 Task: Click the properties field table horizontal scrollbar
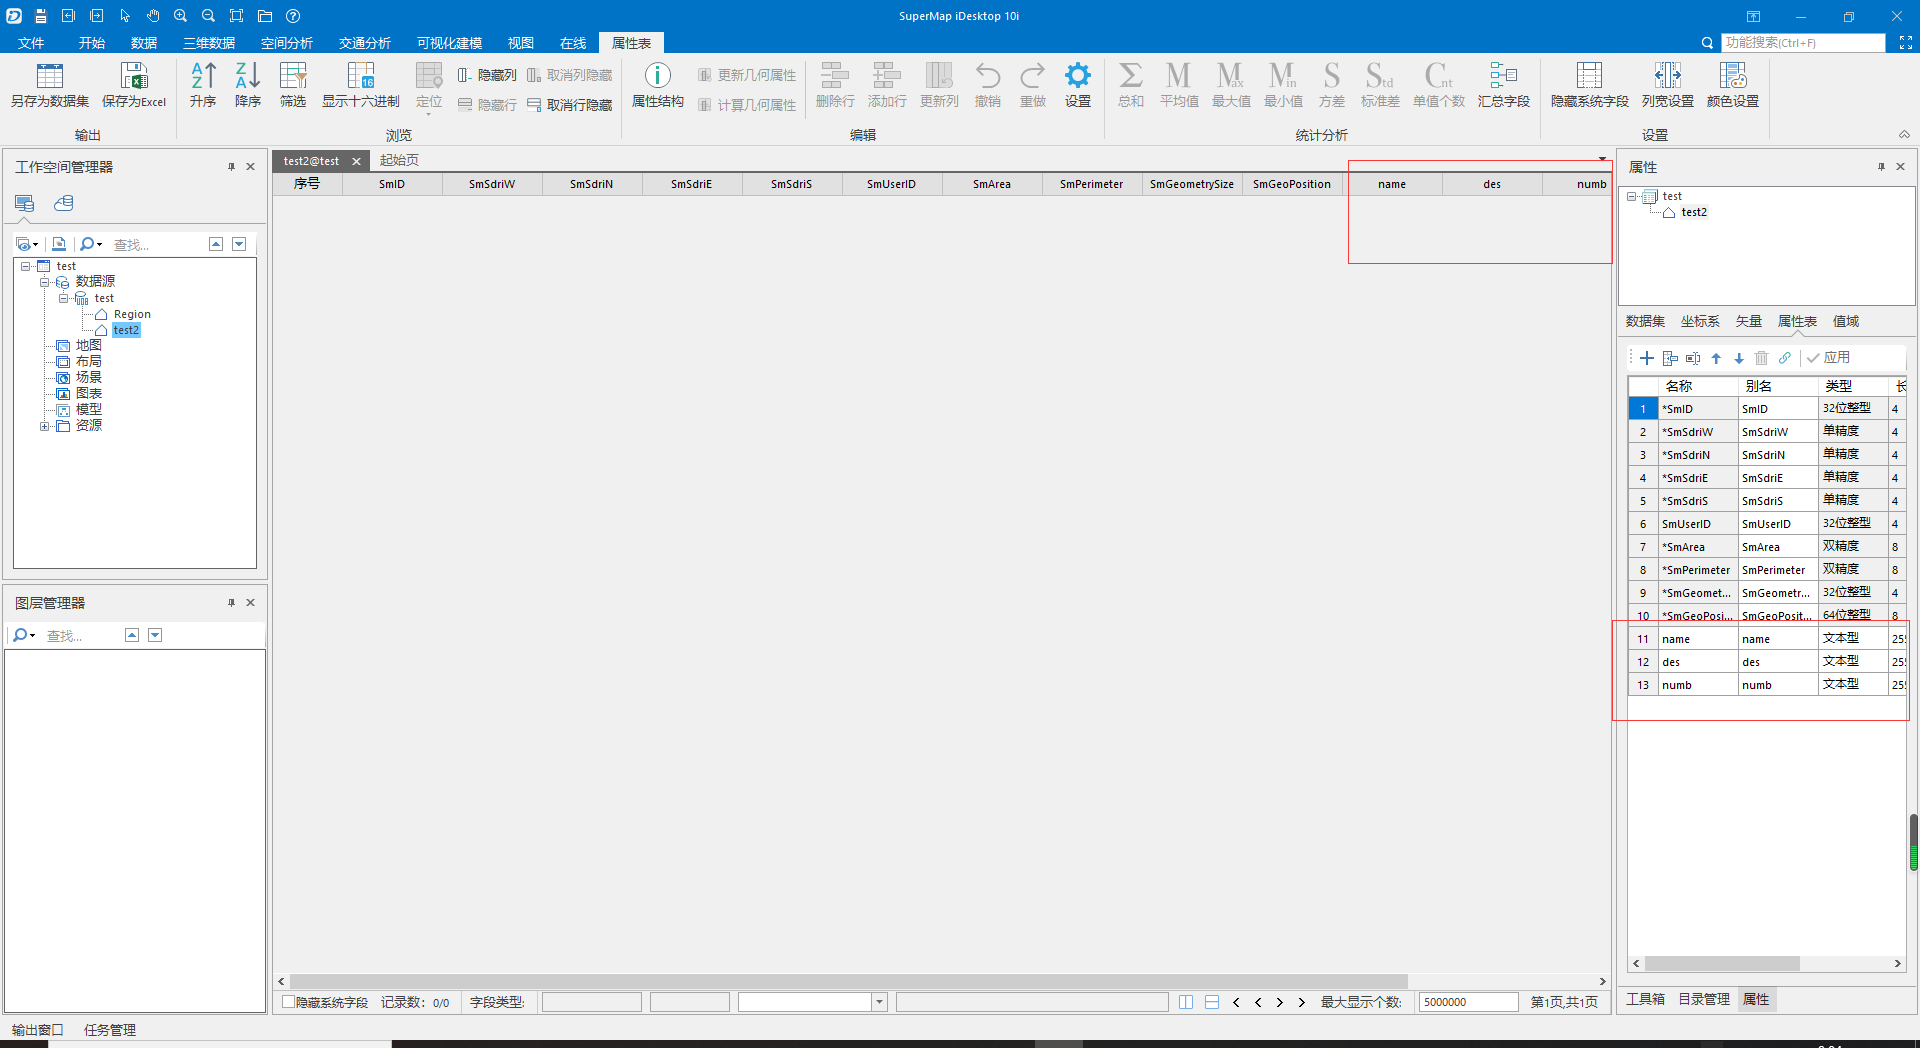(x=1722, y=964)
